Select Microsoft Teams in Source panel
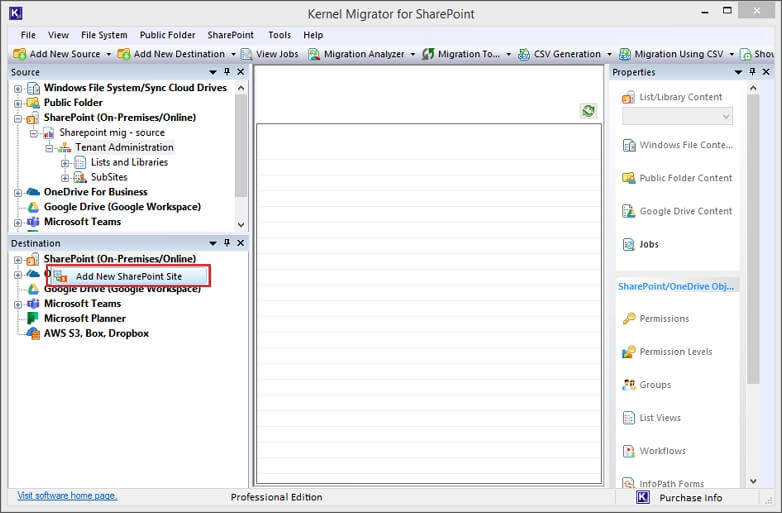 [x=82, y=222]
